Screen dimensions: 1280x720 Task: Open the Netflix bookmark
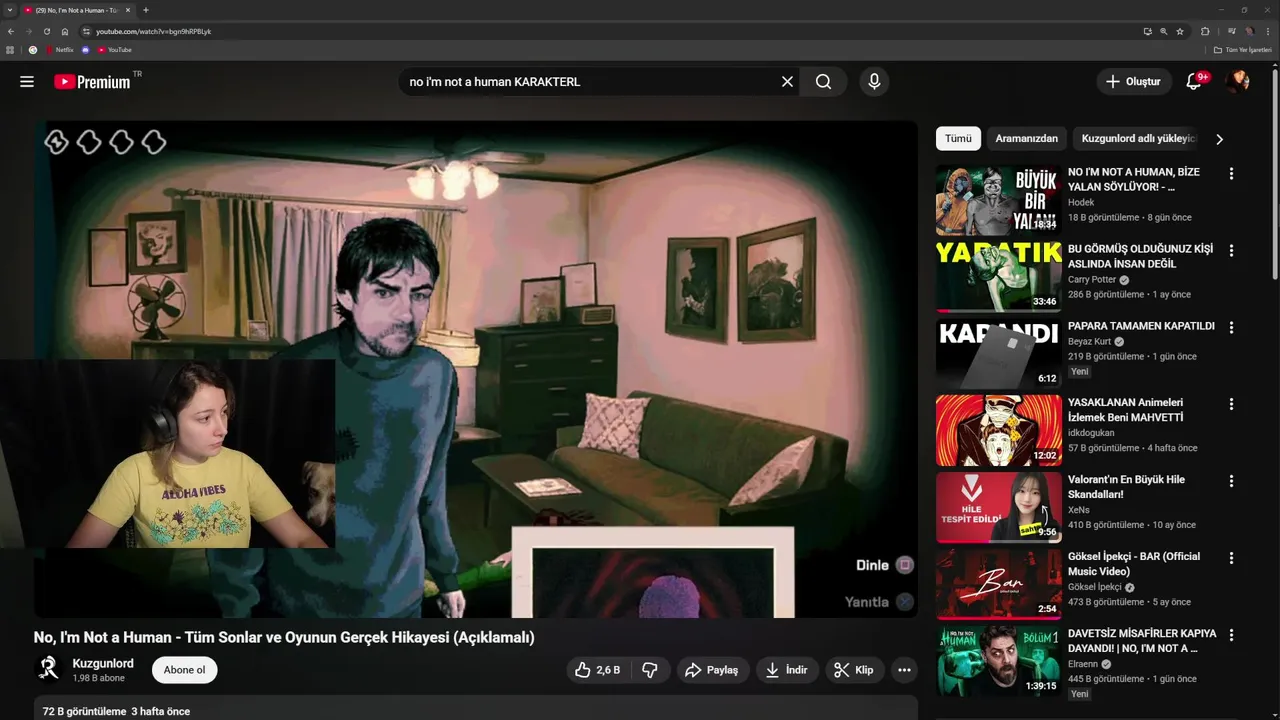pyautogui.click(x=59, y=50)
